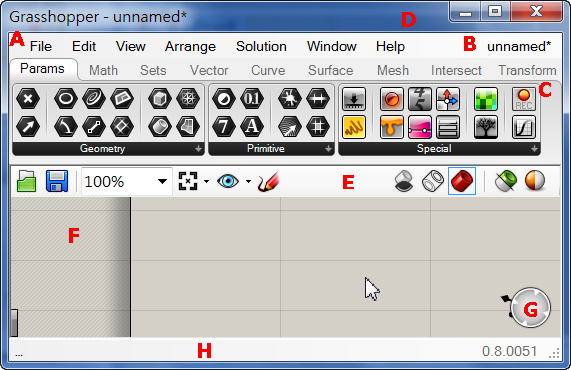Click the Named Views eye icon
571x370 pixels.
(228, 181)
